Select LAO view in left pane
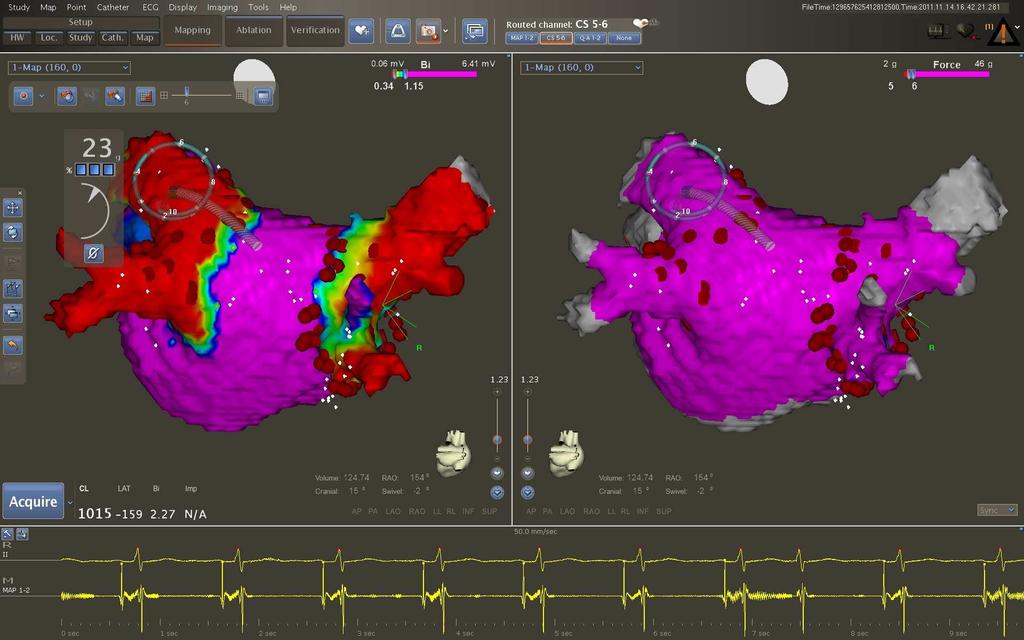Screen dimensions: 1024x640 [x=392, y=511]
